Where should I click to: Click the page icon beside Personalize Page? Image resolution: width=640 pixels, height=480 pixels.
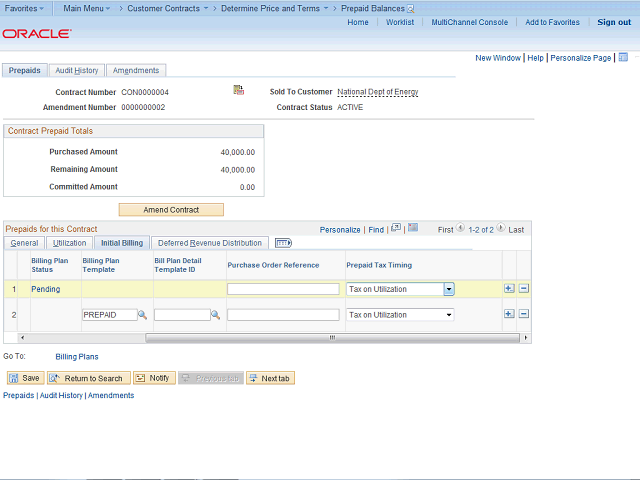620,58
